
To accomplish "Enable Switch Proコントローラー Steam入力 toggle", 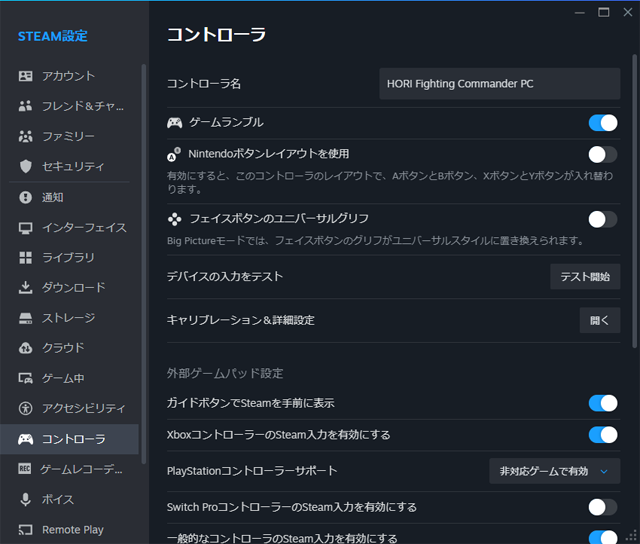I will (x=603, y=507).
